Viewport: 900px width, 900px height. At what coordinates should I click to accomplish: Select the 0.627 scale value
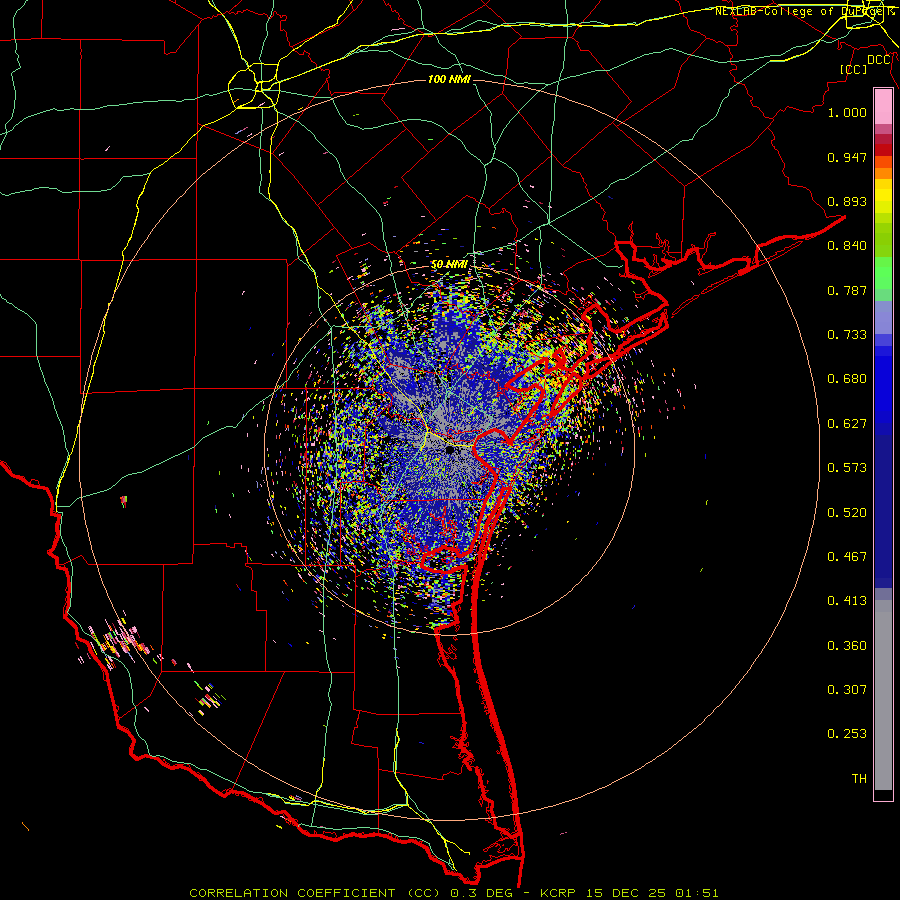(x=847, y=424)
